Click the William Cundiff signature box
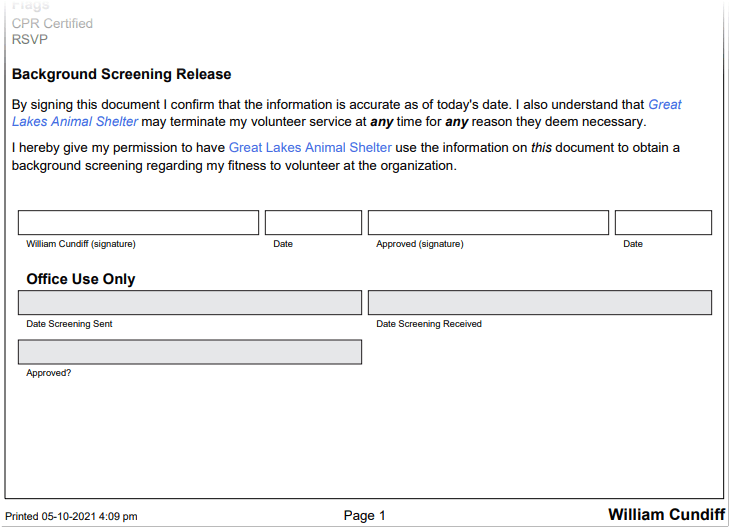The height and width of the screenshot is (529, 731). tap(138, 222)
